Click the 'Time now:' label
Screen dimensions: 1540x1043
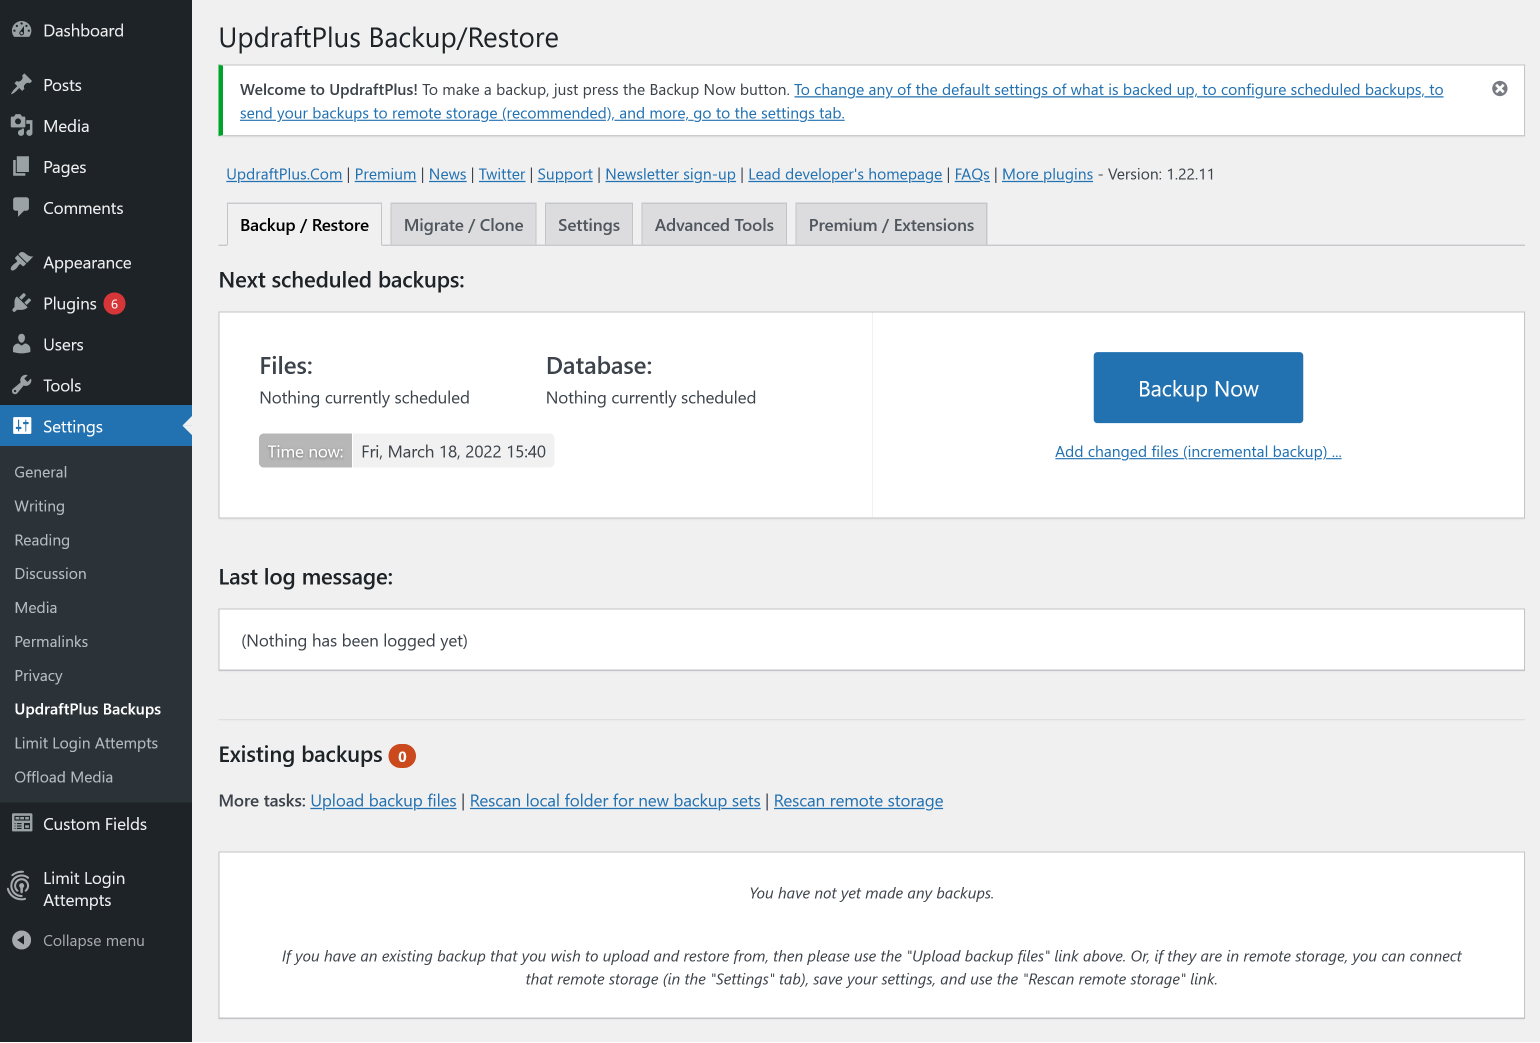tap(305, 451)
